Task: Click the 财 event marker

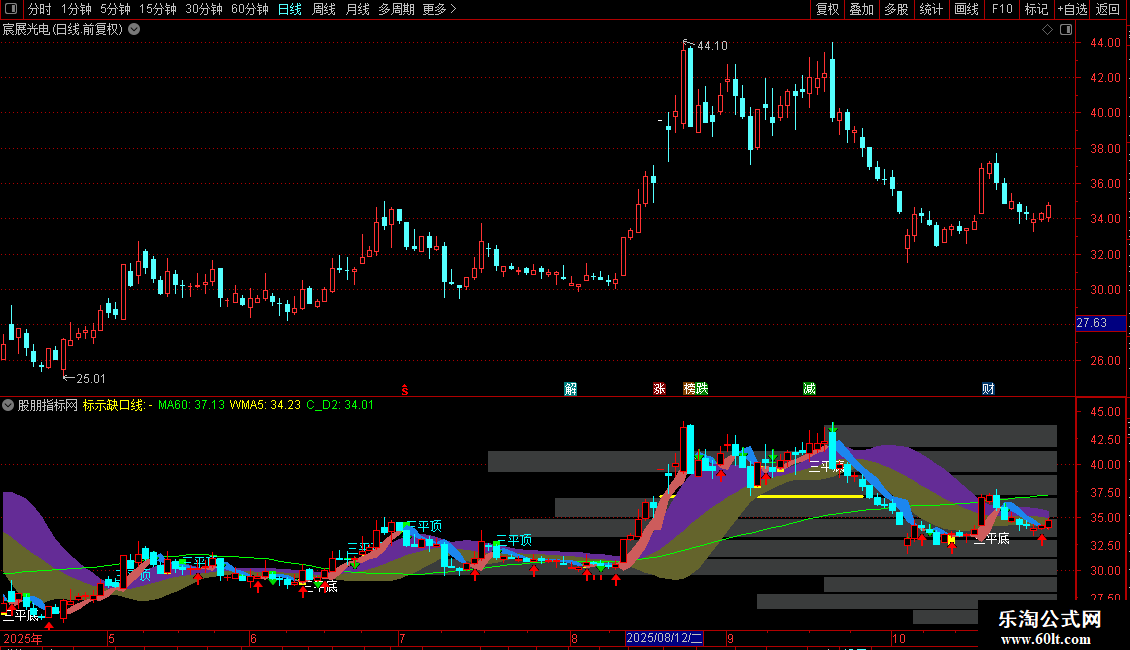Action: point(988,389)
